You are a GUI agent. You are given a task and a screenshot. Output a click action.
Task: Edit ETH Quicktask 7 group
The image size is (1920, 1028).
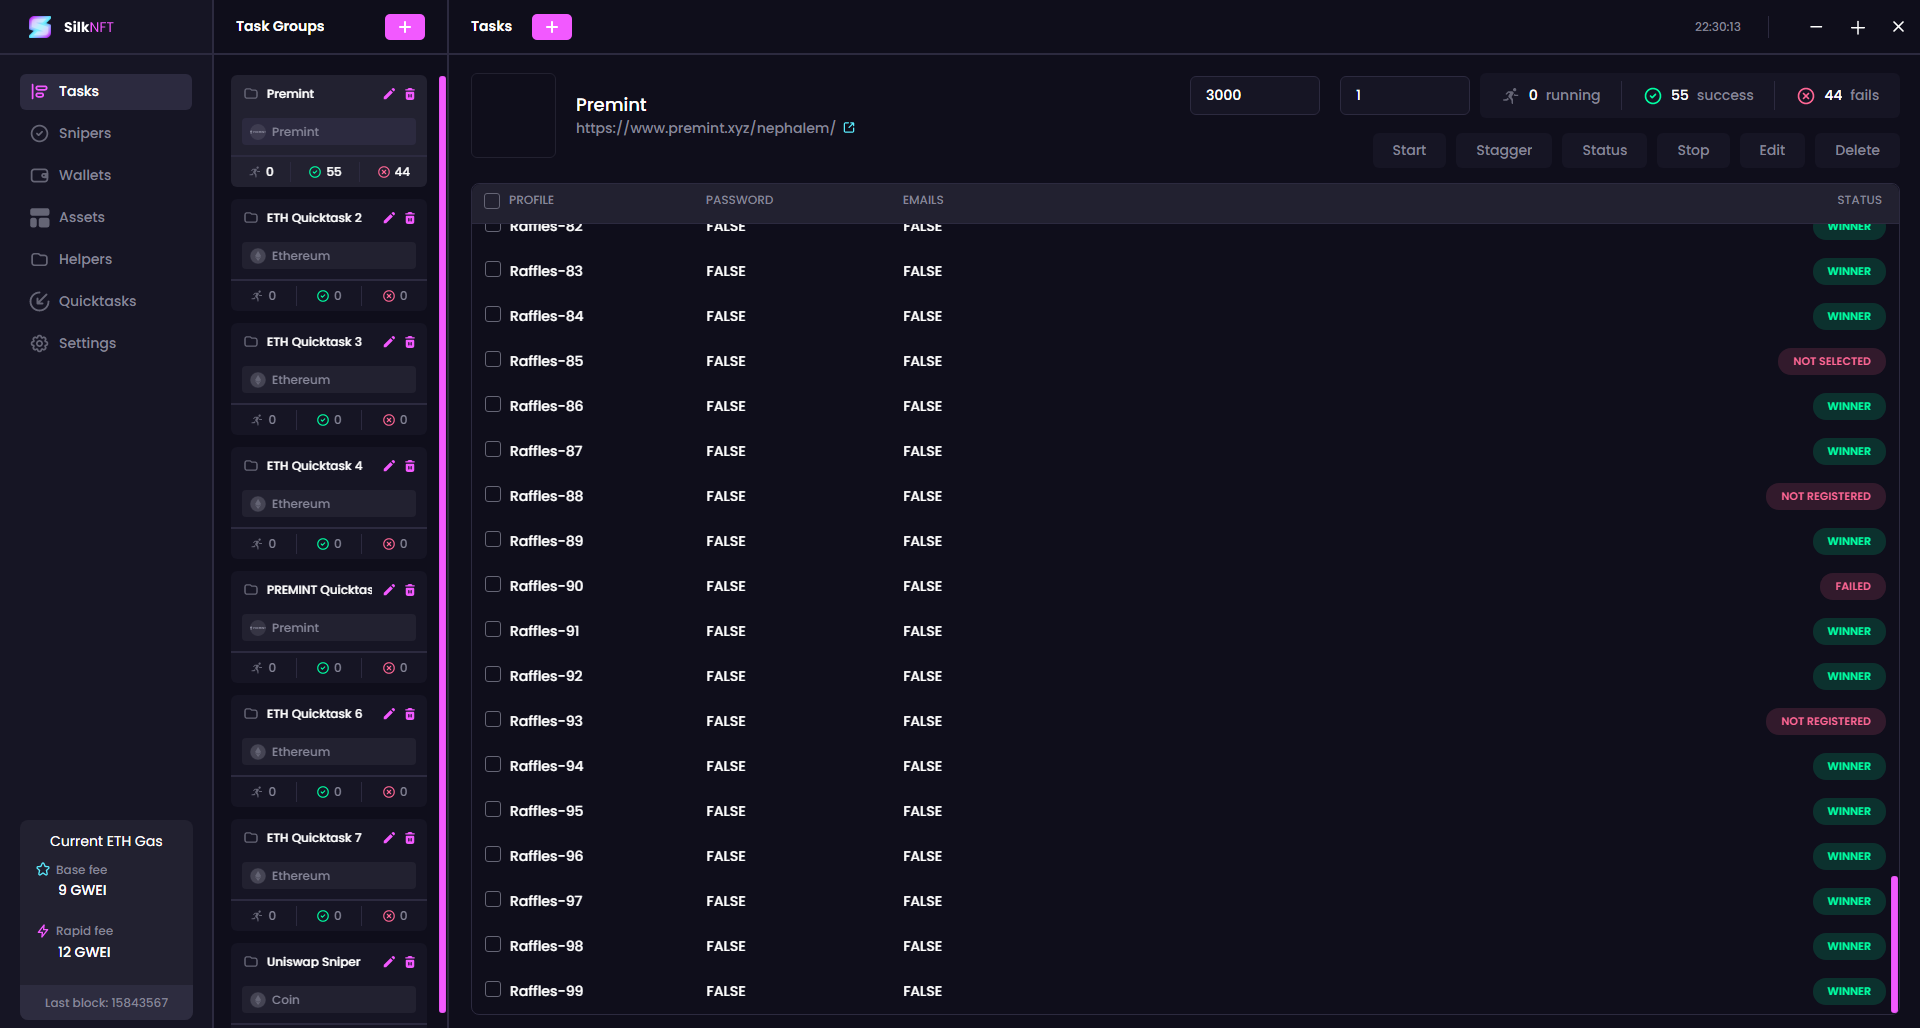[389, 838]
